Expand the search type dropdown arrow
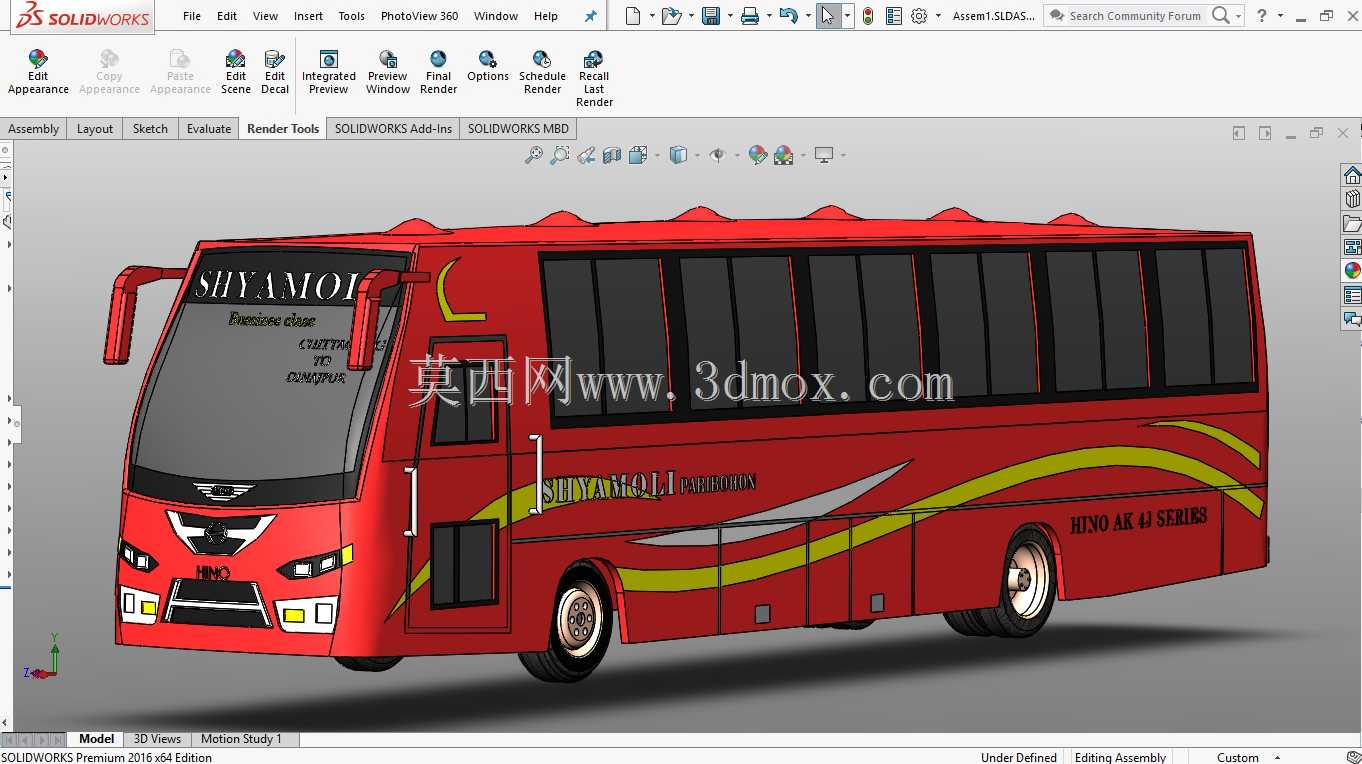1362x764 pixels. (x=1238, y=16)
